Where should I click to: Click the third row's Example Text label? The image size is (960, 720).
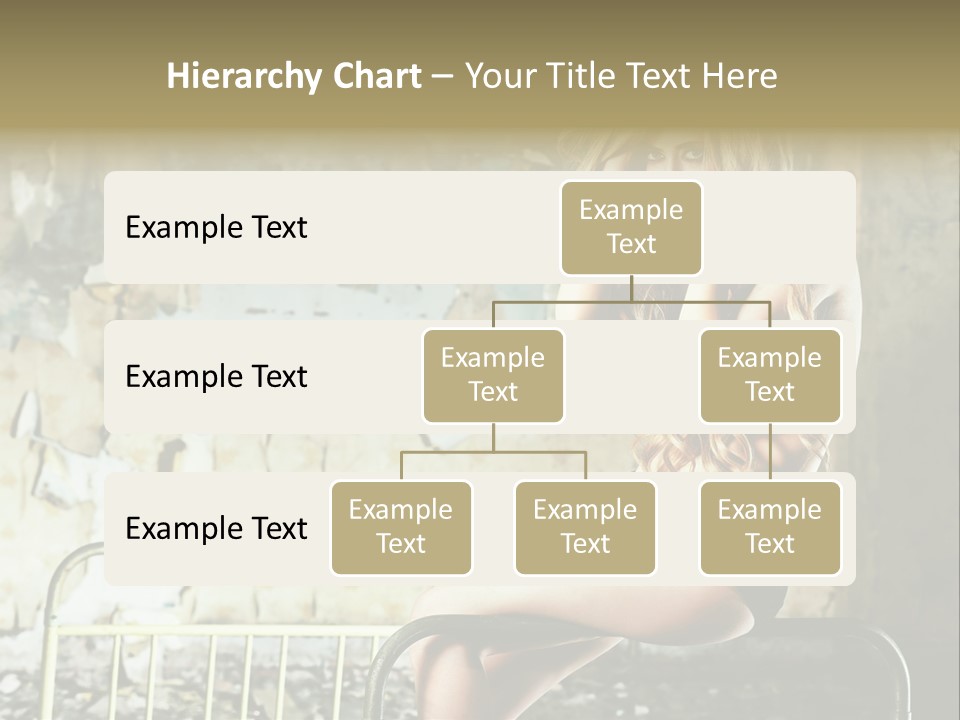coord(216,528)
